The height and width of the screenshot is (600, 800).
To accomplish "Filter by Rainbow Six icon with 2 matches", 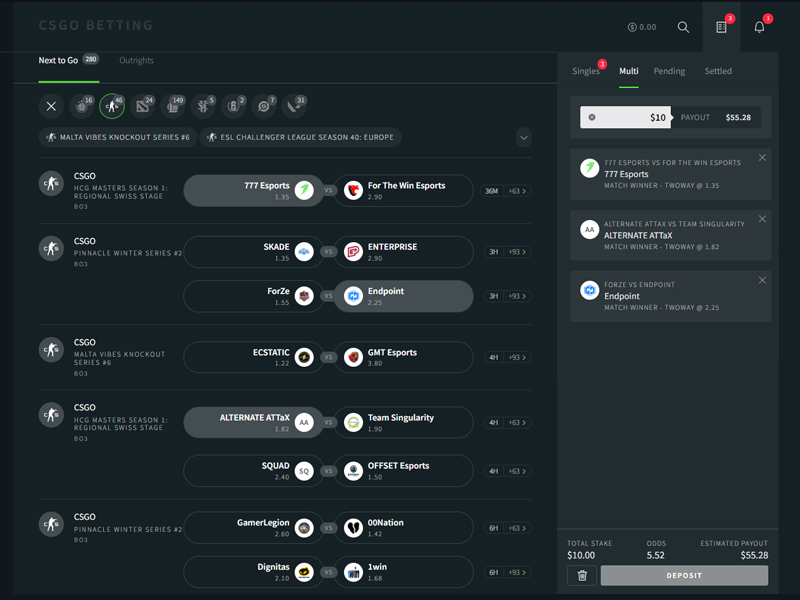I will coord(233,106).
